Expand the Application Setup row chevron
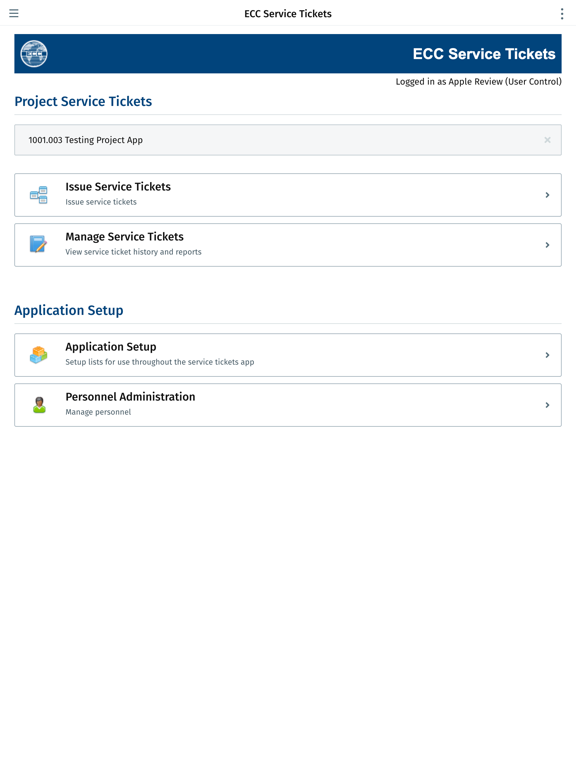Viewport: 576px width, 768px height. [547, 355]
